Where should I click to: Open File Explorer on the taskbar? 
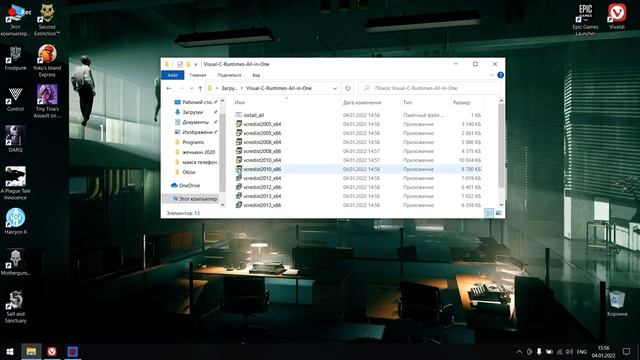pos(31,351)
